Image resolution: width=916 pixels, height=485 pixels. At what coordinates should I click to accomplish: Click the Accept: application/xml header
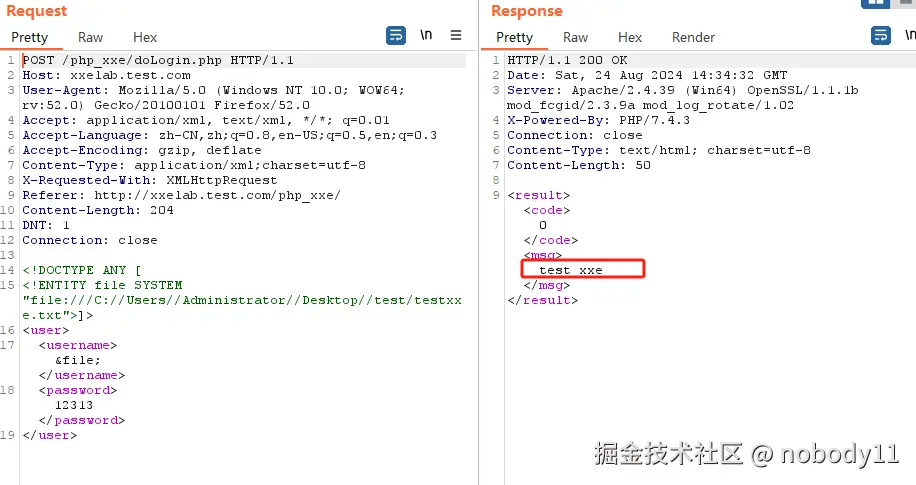click(206, 120)
